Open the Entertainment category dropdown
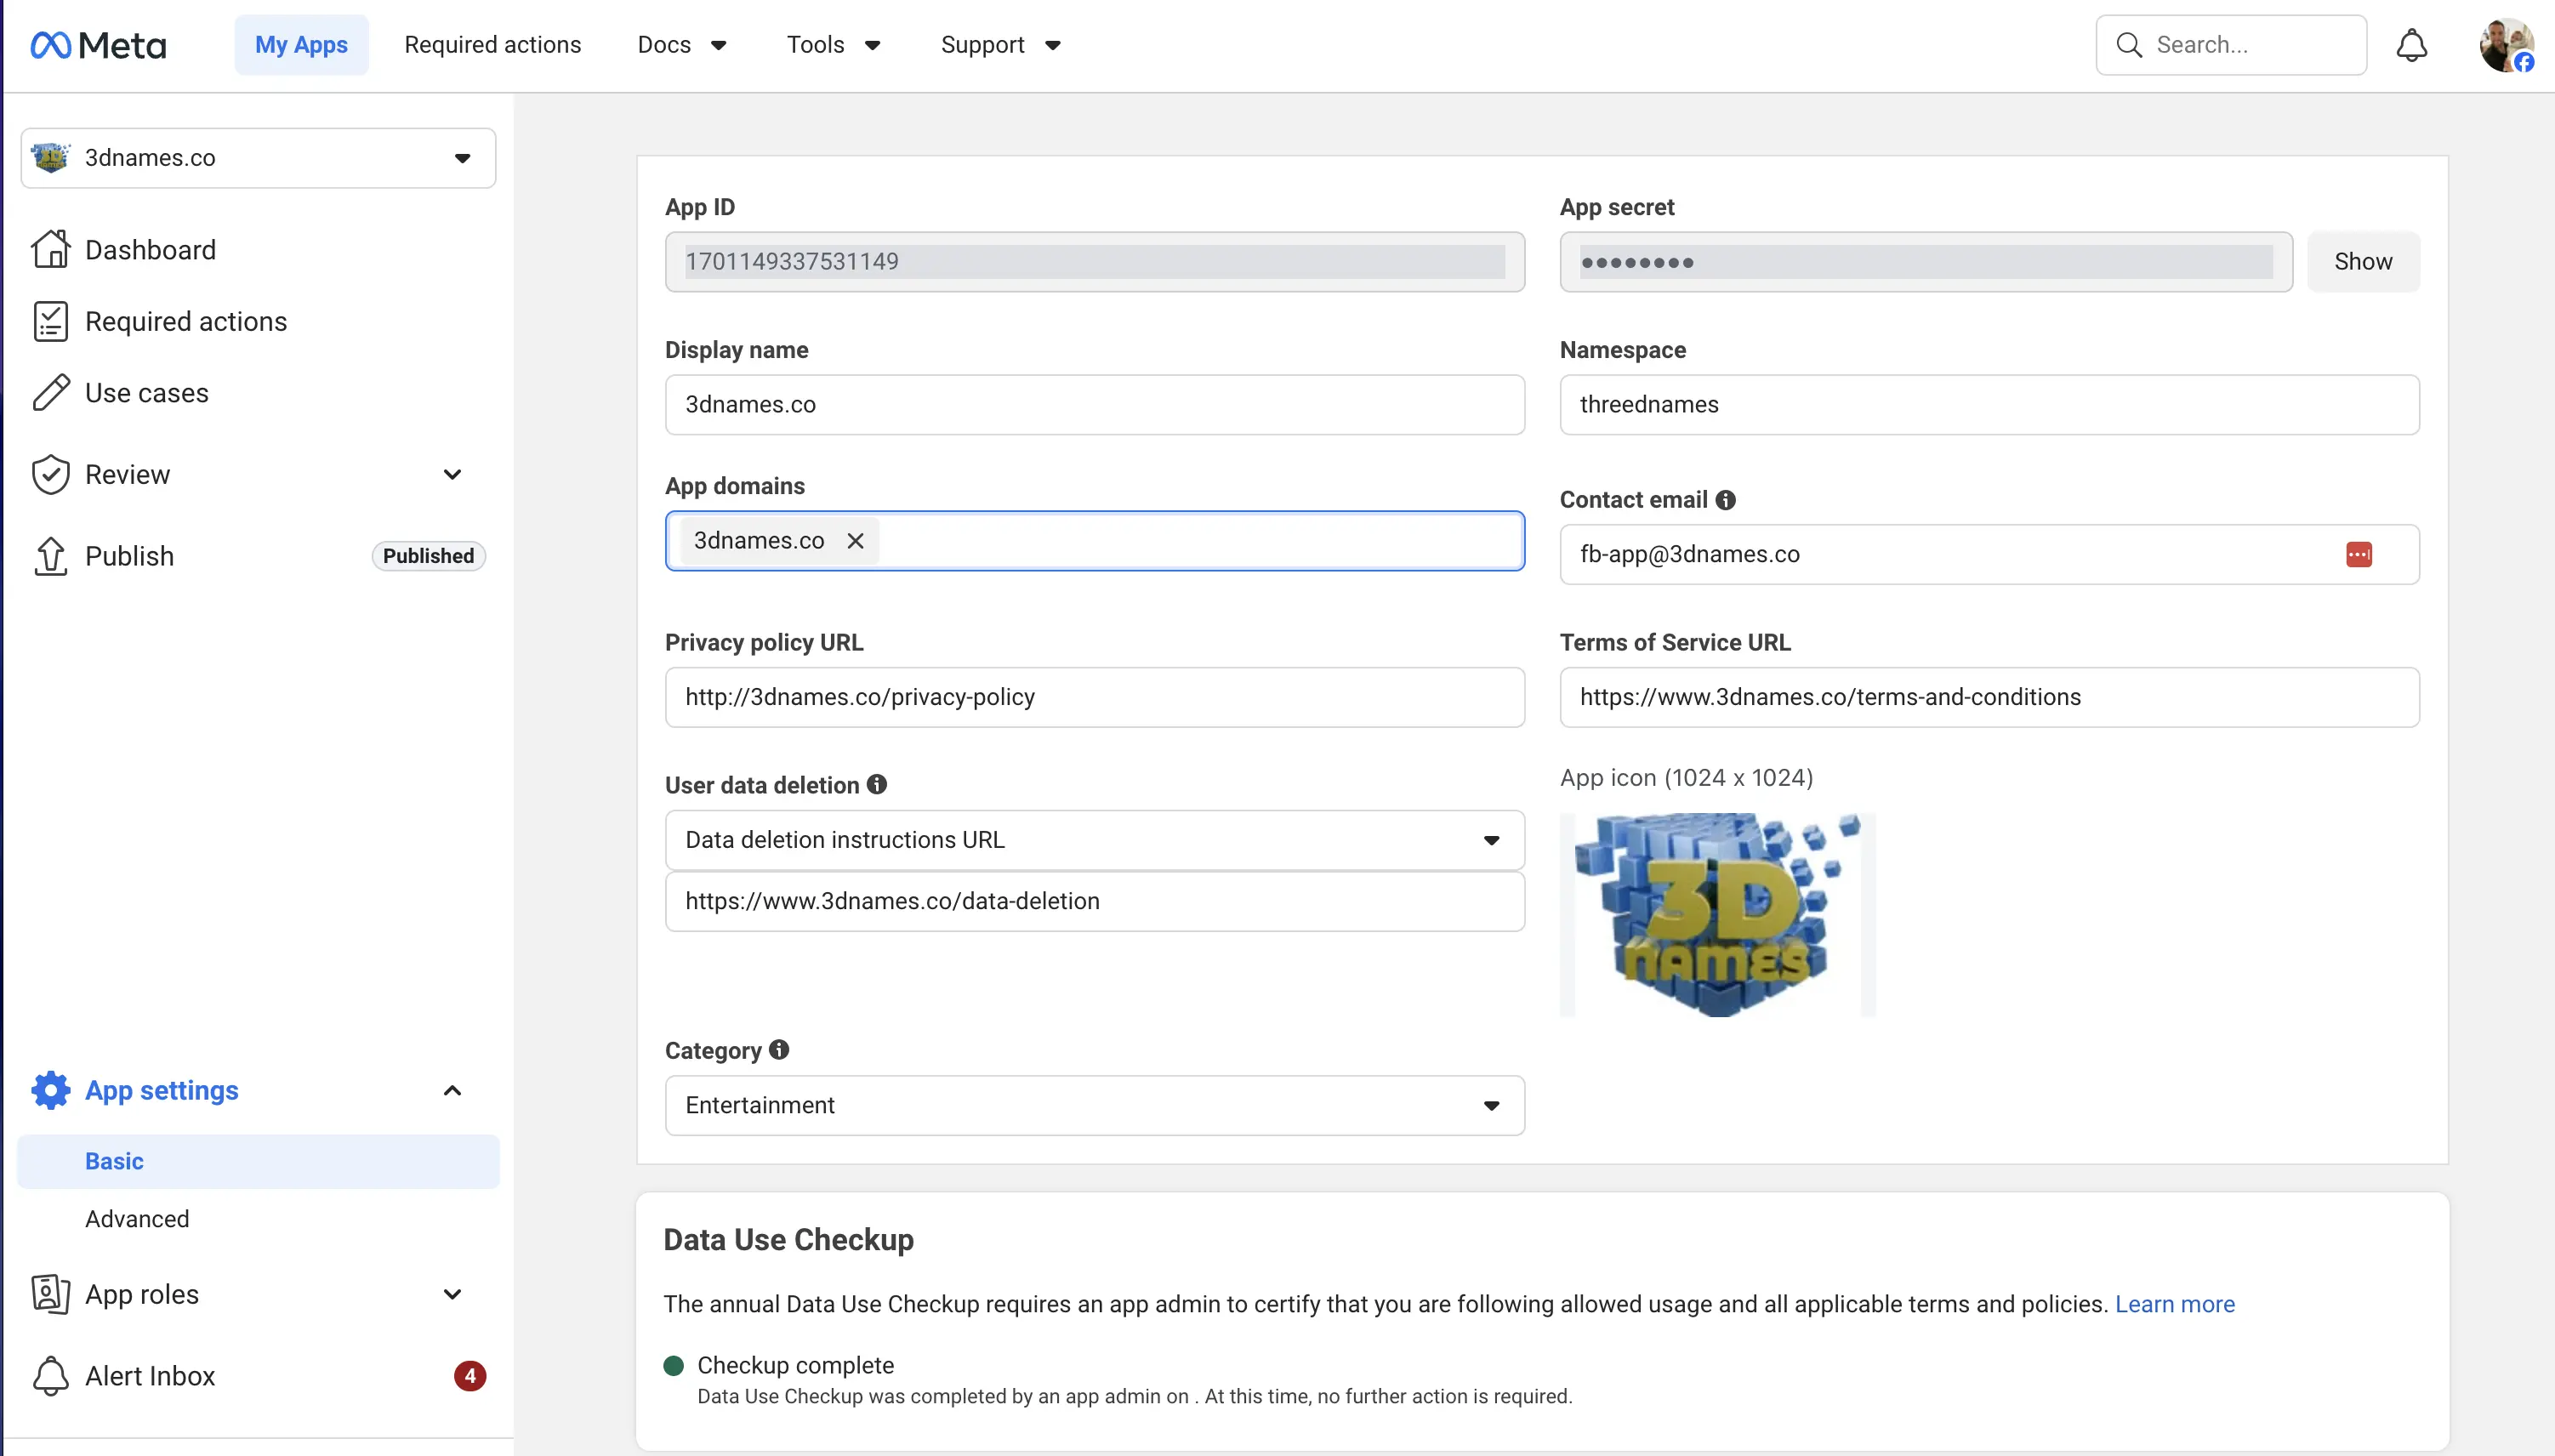The image size is (2555, 1456). click(x=1094, y=1105)
